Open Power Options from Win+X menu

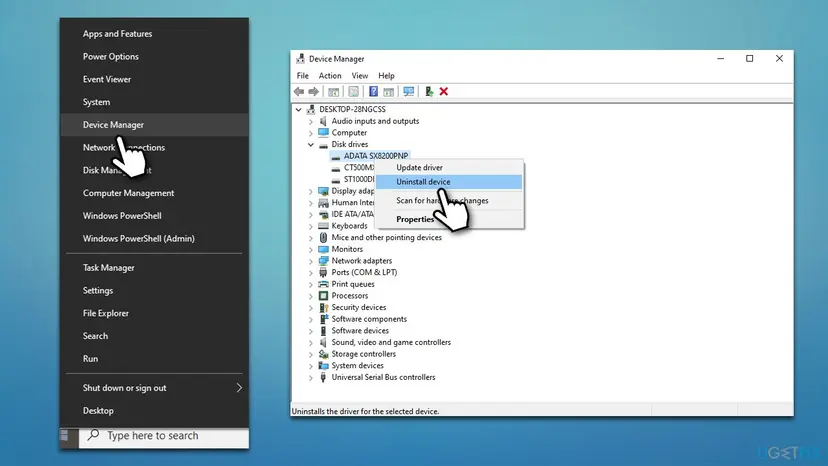154,57
